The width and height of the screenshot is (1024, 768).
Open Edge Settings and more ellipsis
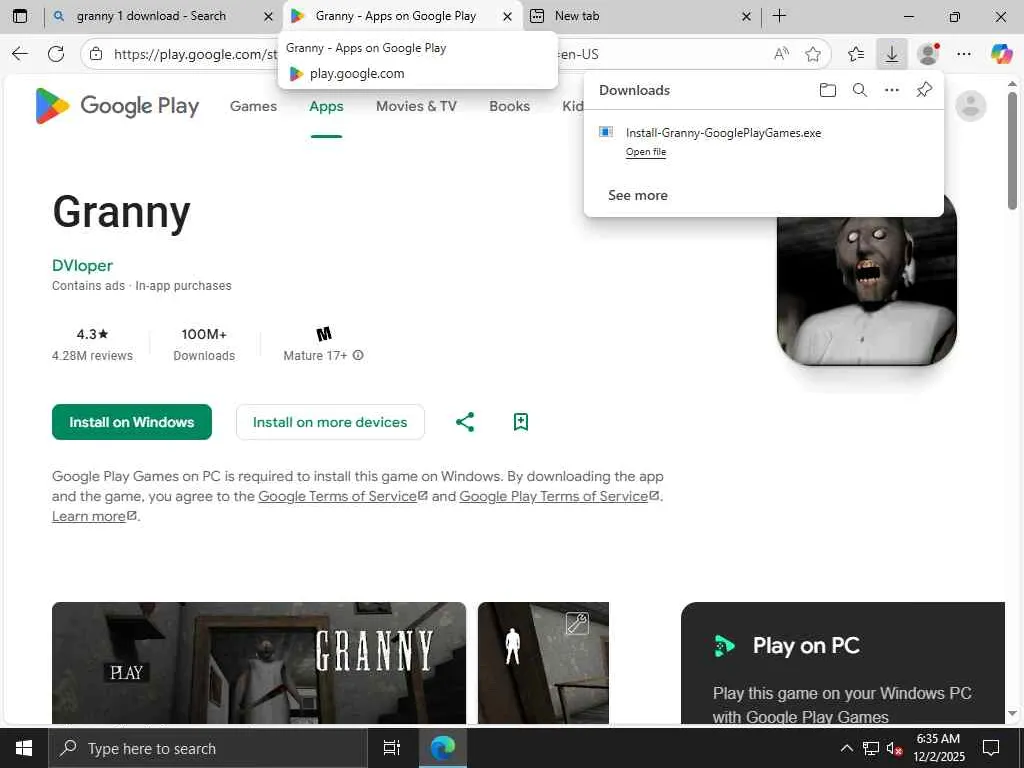(963, 54)
